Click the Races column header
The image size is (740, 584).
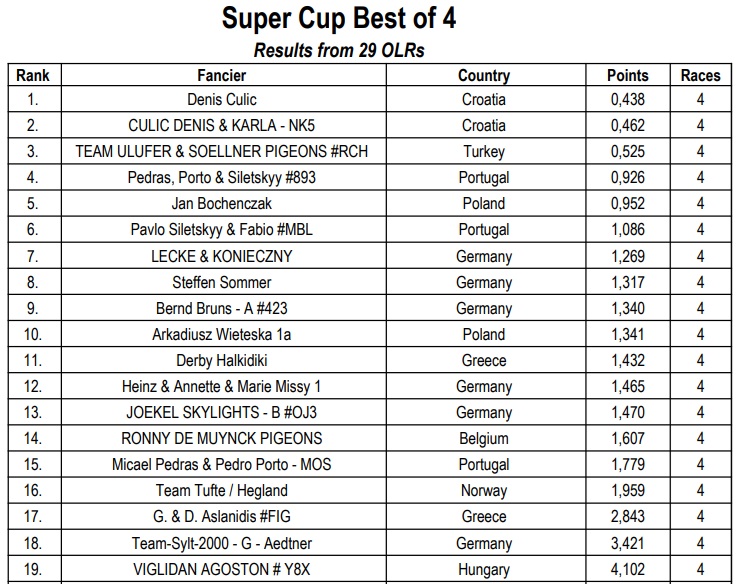point(700,75)
